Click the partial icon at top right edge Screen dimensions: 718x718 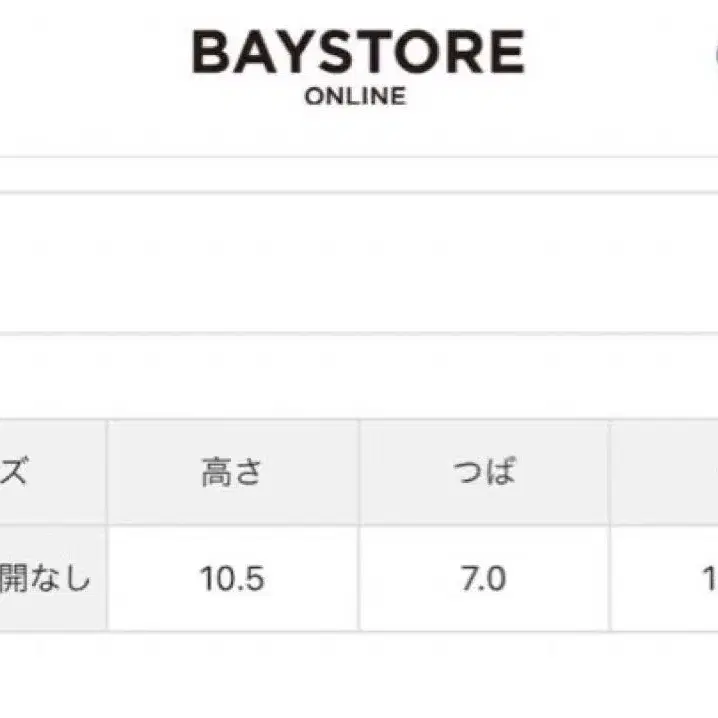[715, 55]
